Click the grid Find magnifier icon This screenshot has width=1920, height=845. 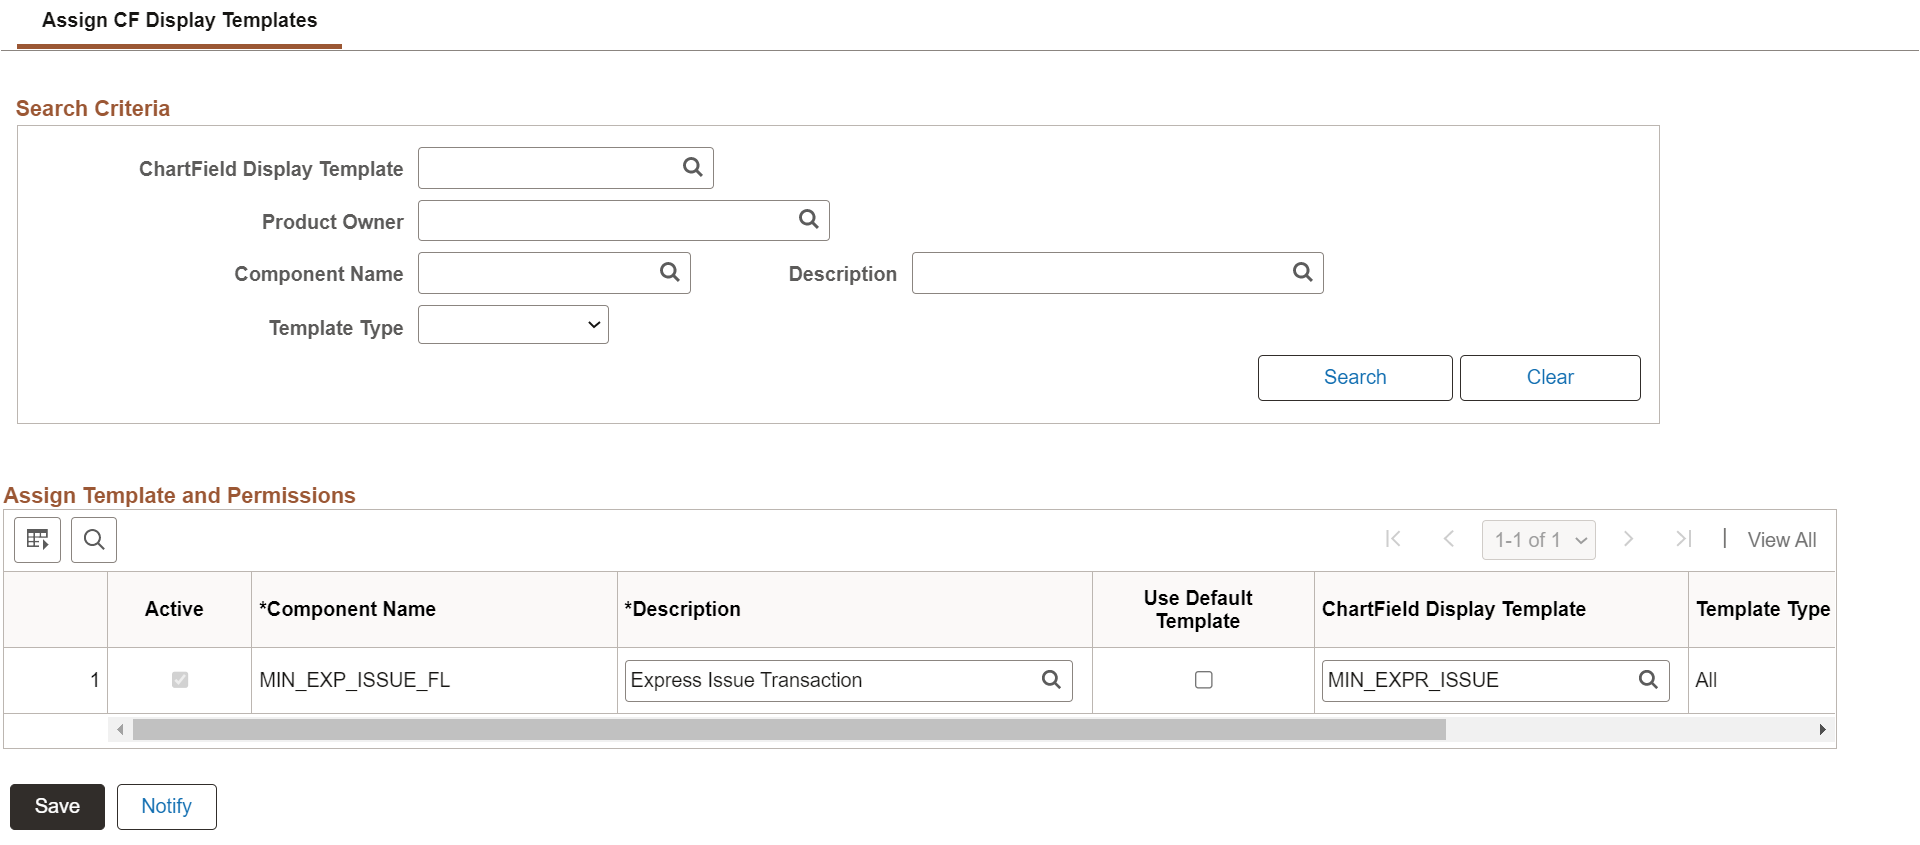pos(94,540)
